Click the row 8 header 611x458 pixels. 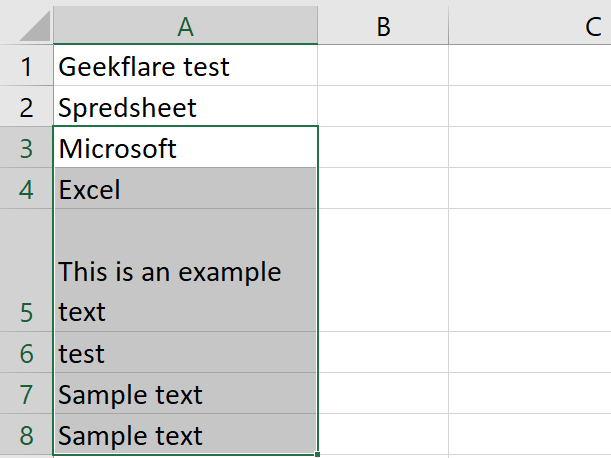coord(26,435)
